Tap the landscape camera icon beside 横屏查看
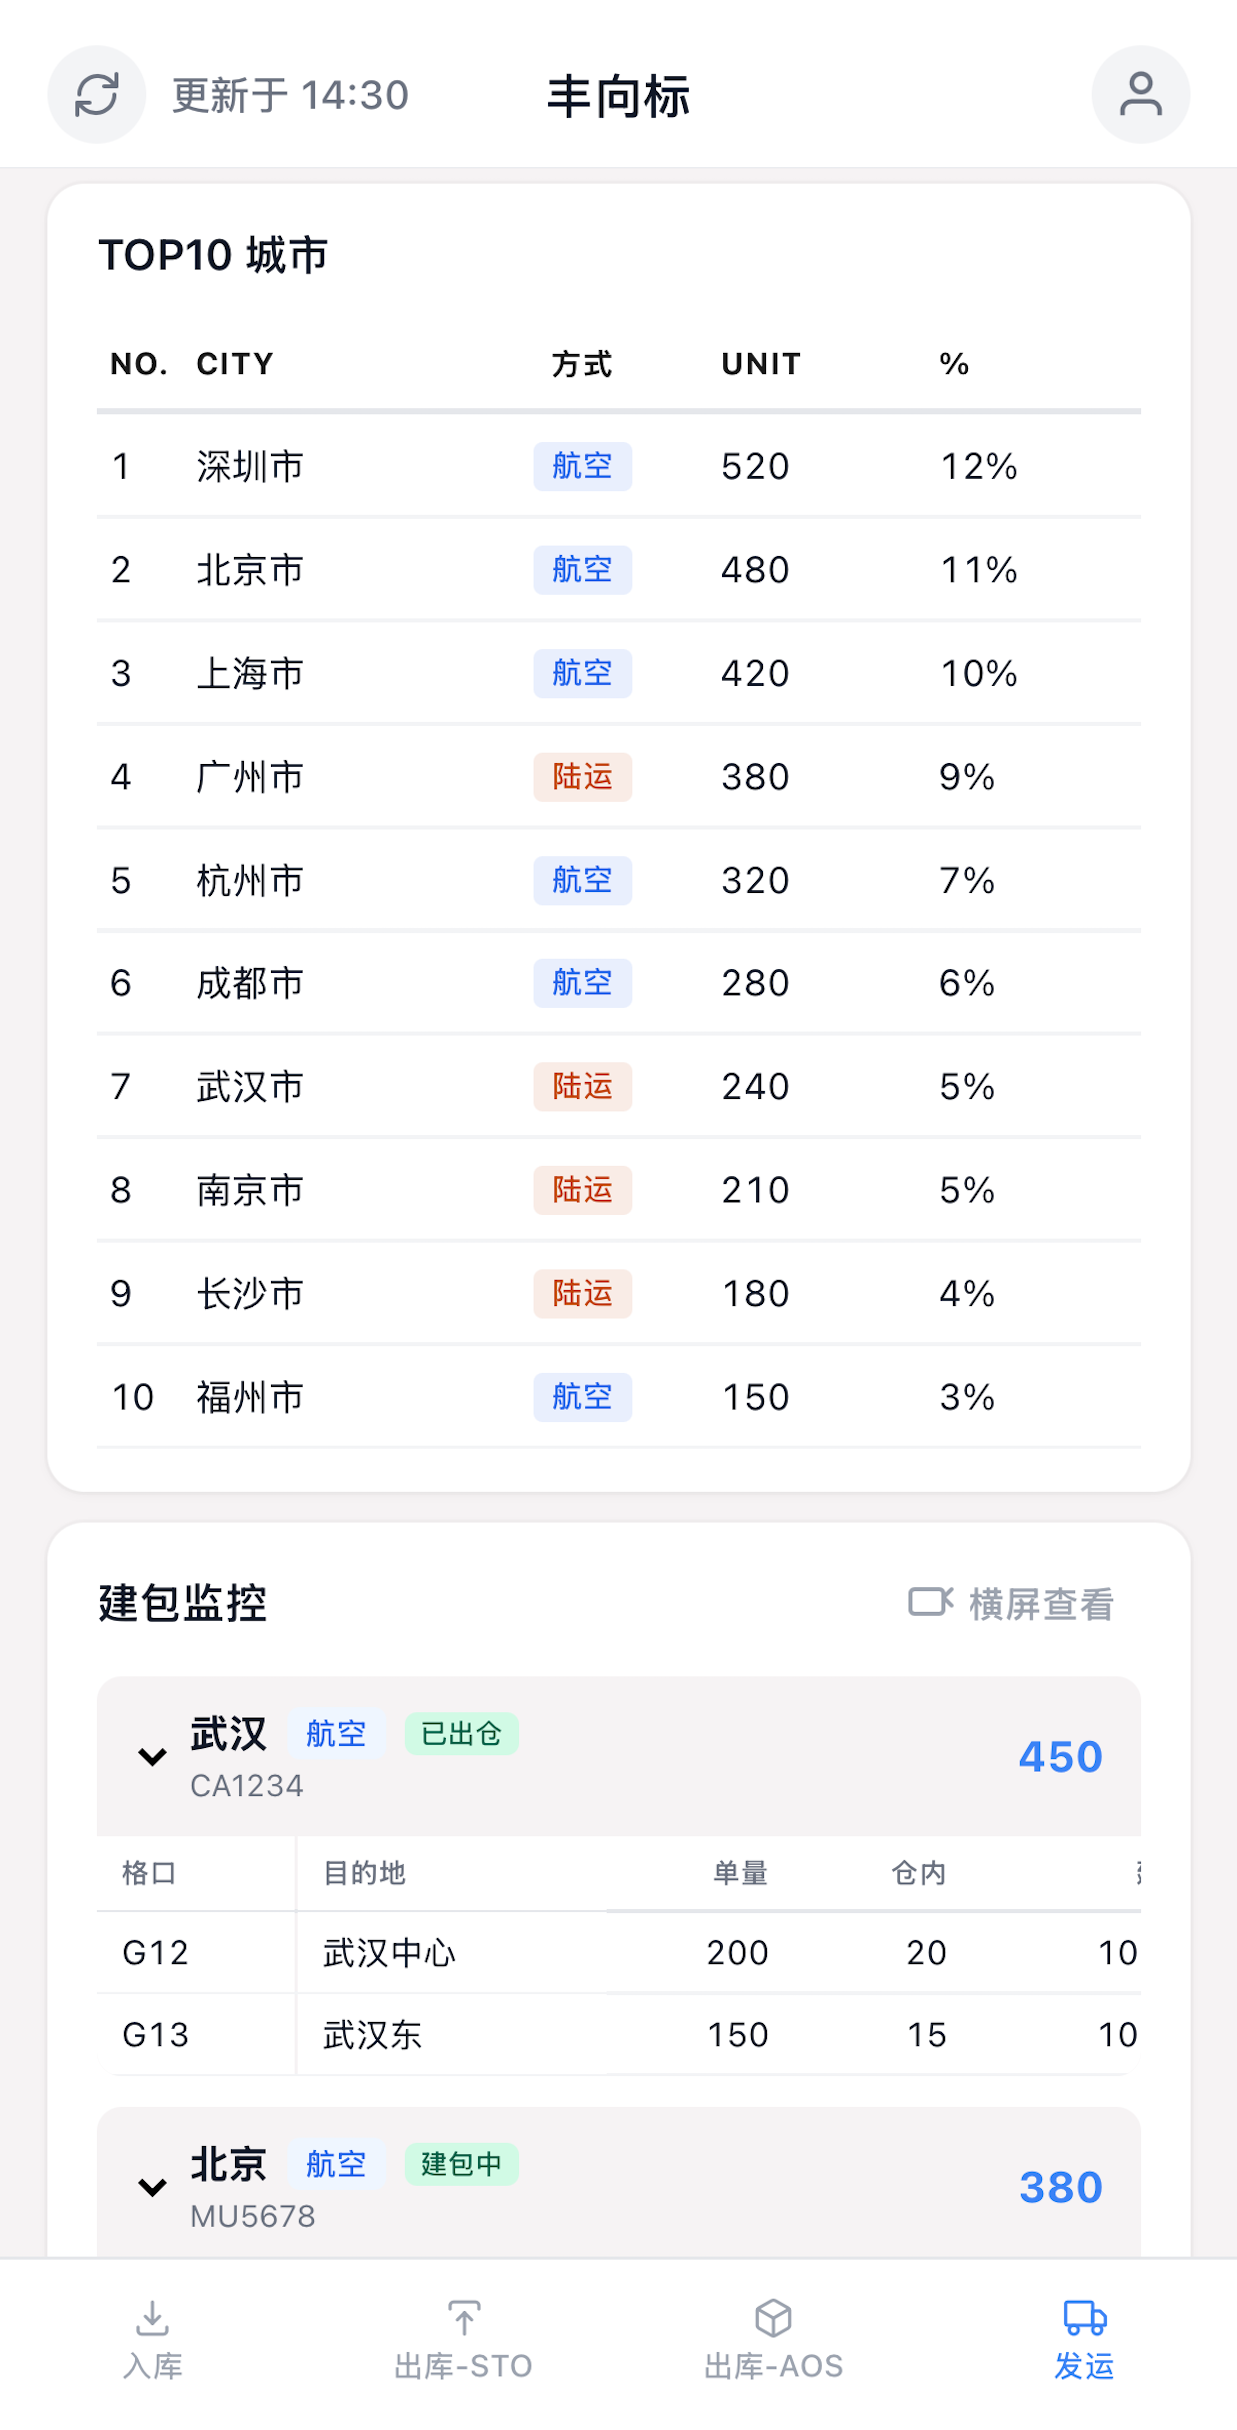 click(x=930, y=1602)
